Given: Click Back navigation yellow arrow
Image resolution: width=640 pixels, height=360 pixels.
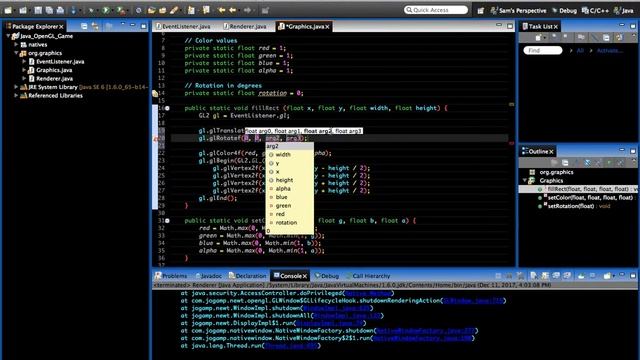Looking at the screenshot, I should click(233, 10).
